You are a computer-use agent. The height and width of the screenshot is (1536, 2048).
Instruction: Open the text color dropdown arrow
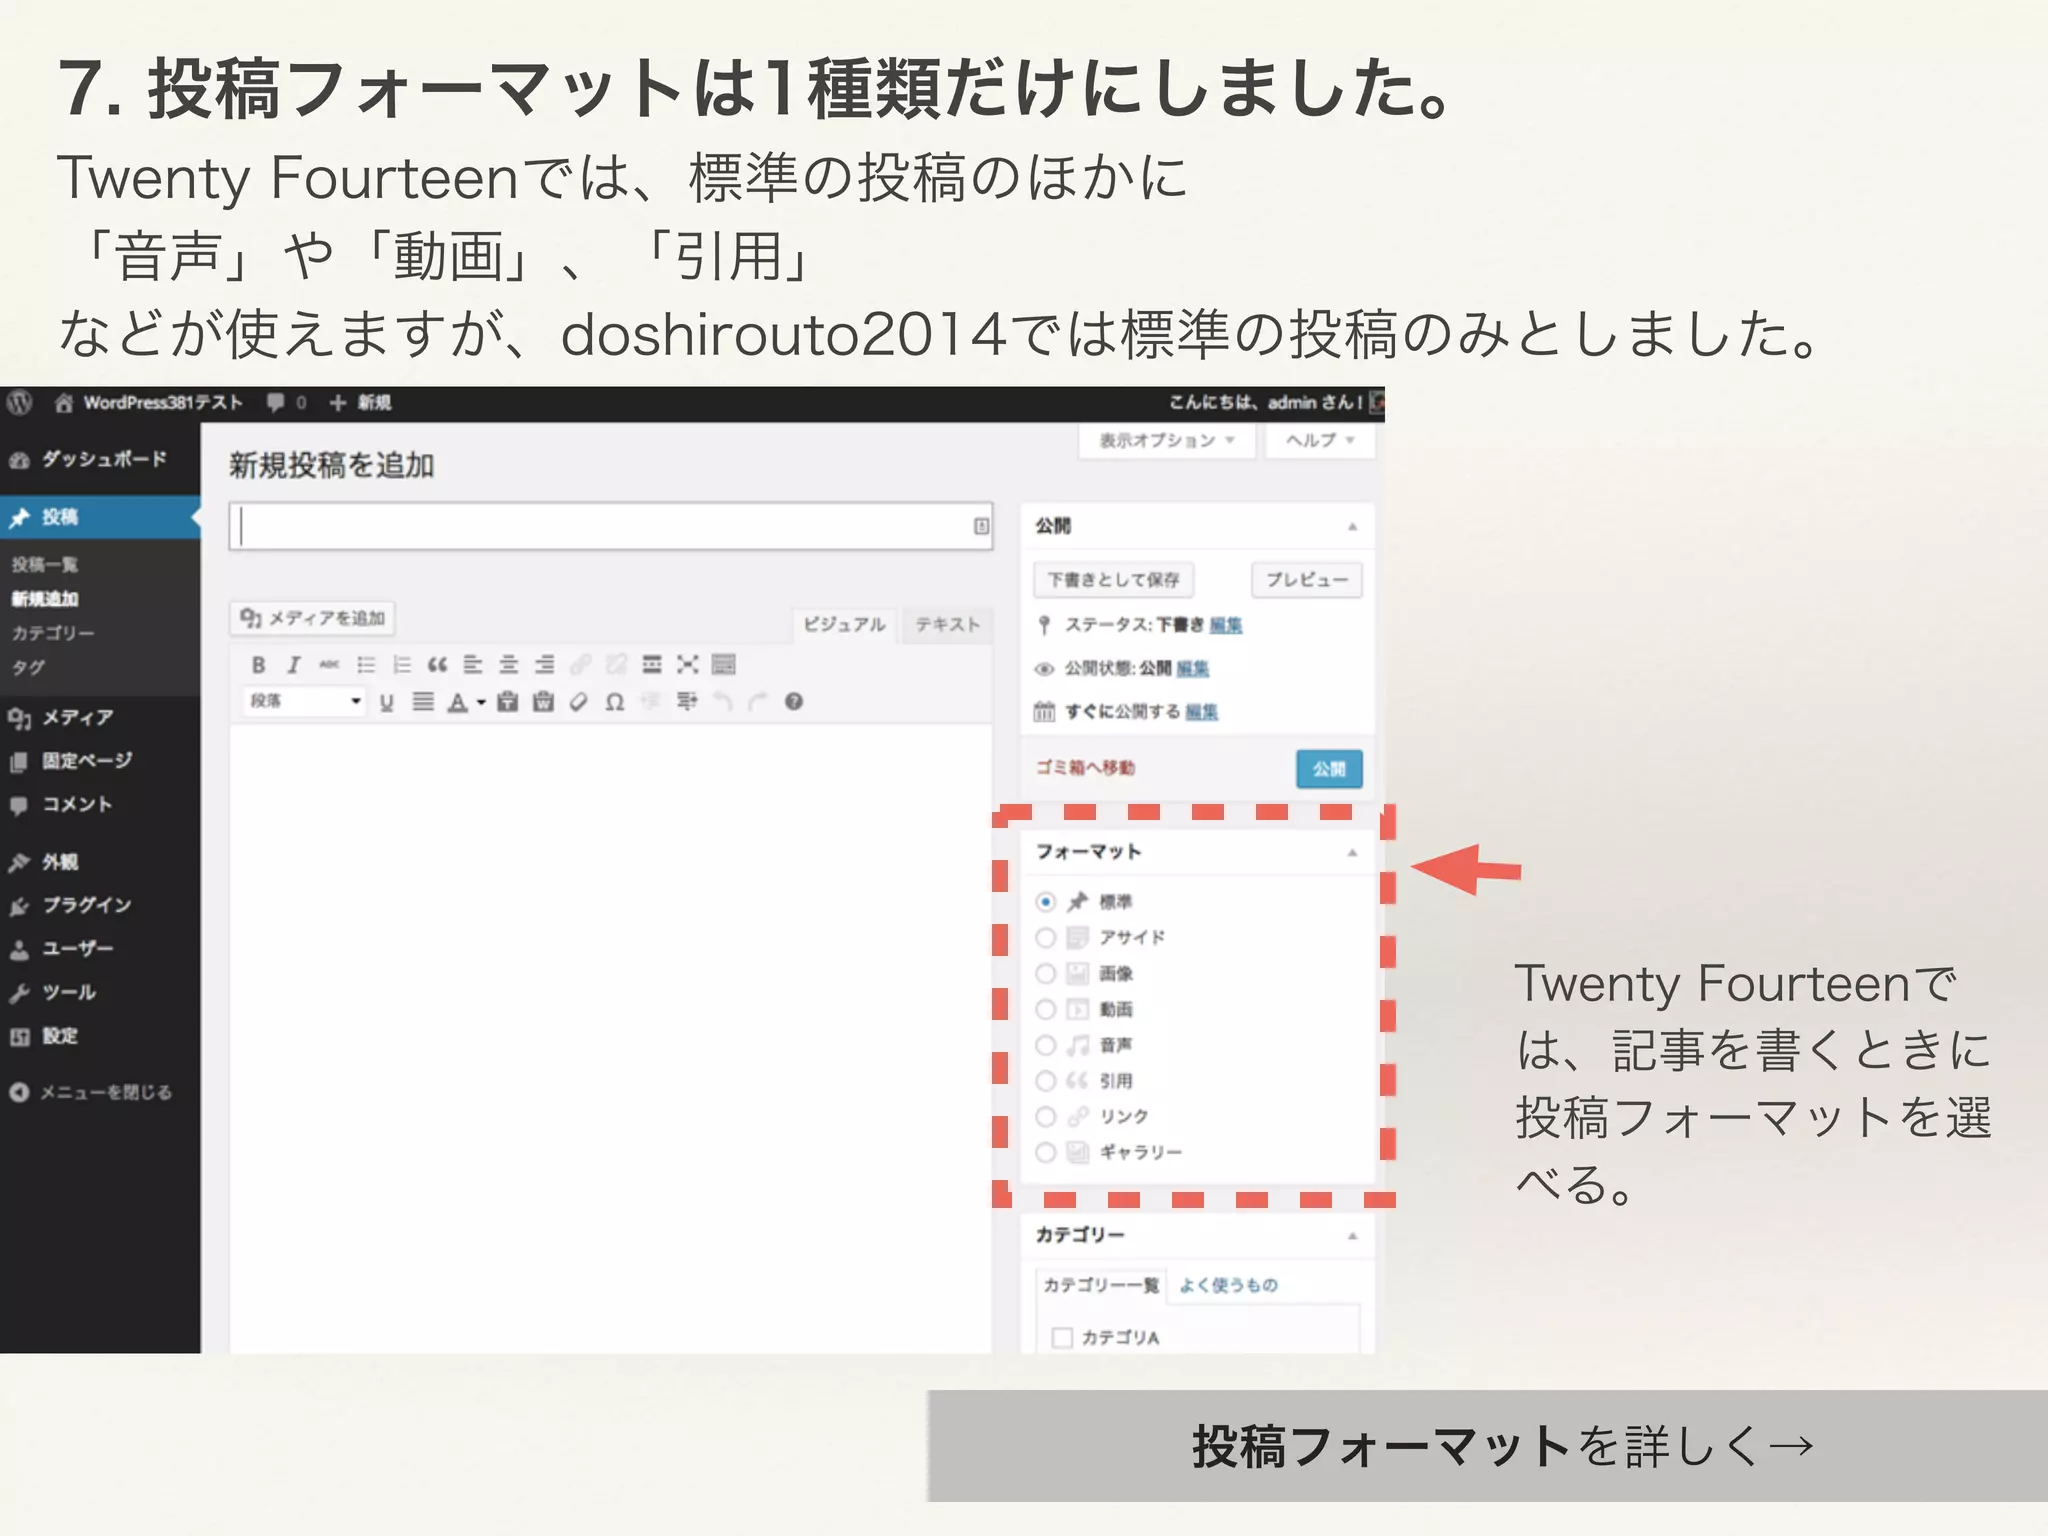tap(481, 703)
